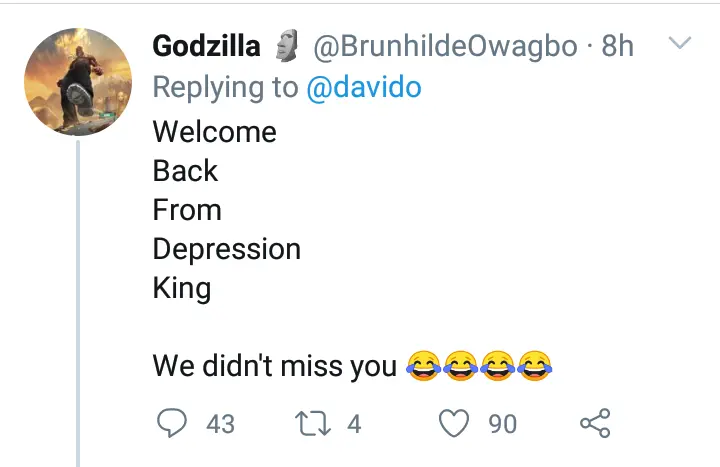The height and width of the screenshot is (467, 720).
Task: Click the "We didn't miss you" text
Action: [x=275, y=367]
